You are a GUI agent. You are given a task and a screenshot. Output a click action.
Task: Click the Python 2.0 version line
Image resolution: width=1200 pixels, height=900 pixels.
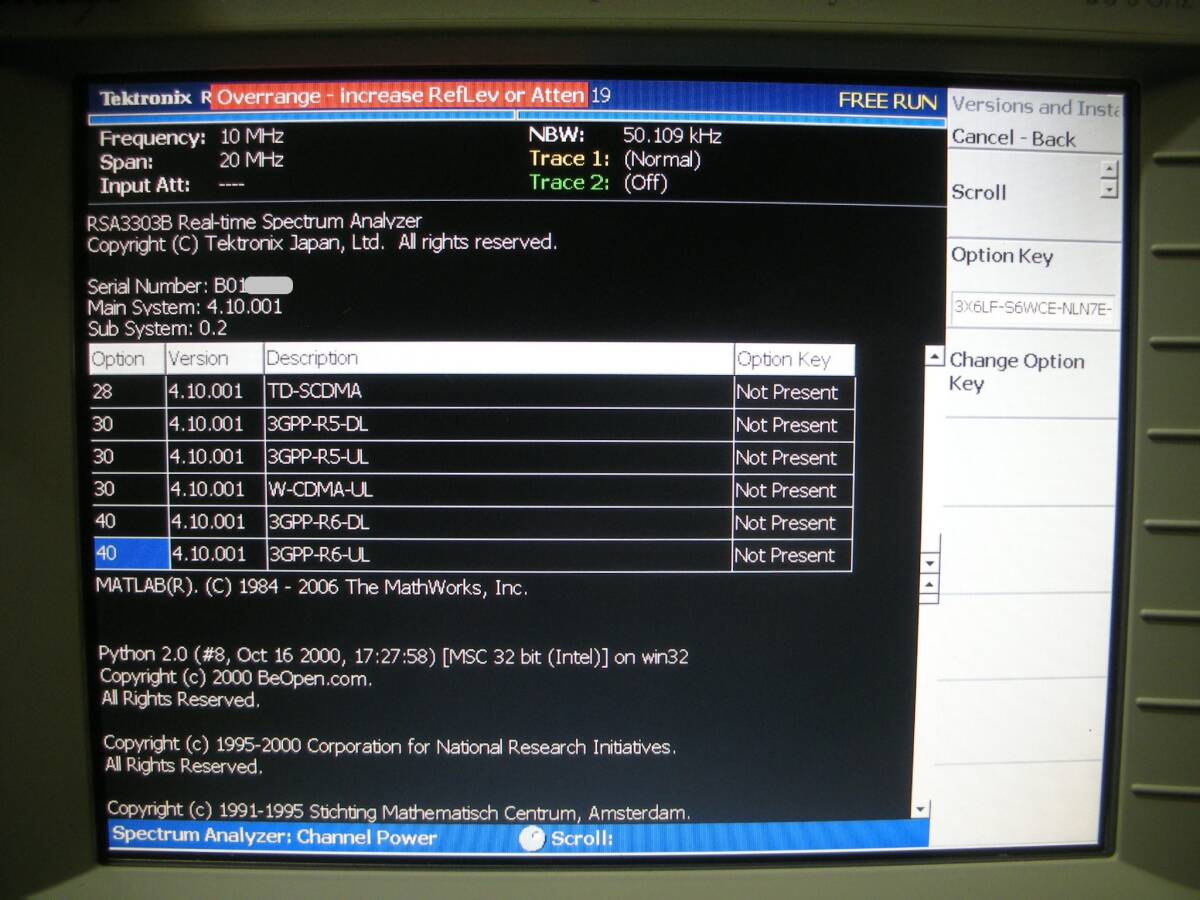tap(394, 656)
